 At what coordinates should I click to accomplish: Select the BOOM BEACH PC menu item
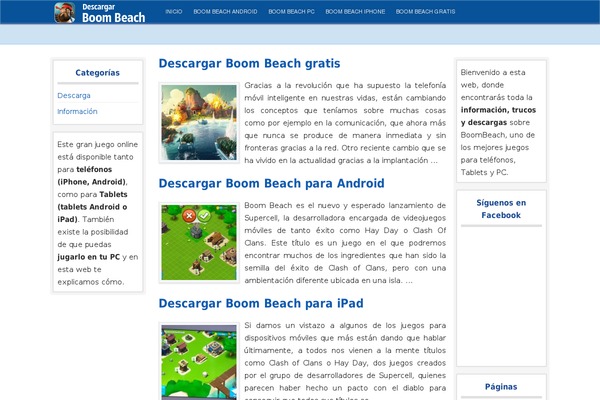[291, 11]
